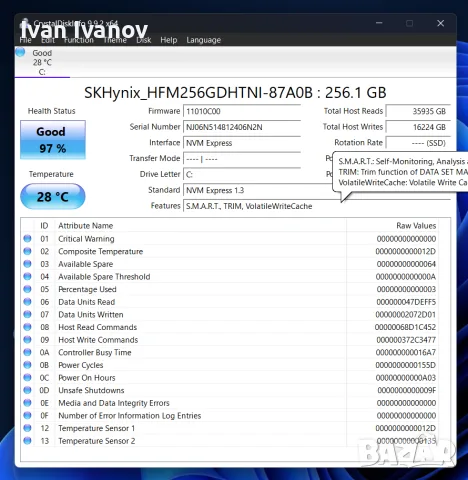
Task: Select the Media and Data Integrity Errors name
Action: 114,403
